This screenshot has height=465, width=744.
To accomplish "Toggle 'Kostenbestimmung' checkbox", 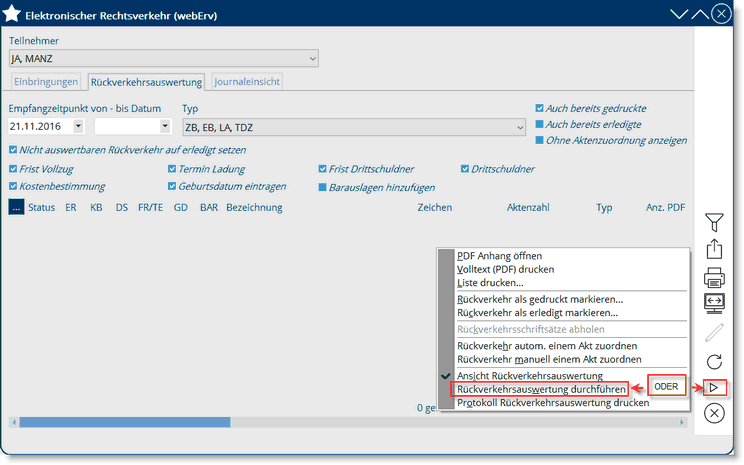I will tap(13, 186).
